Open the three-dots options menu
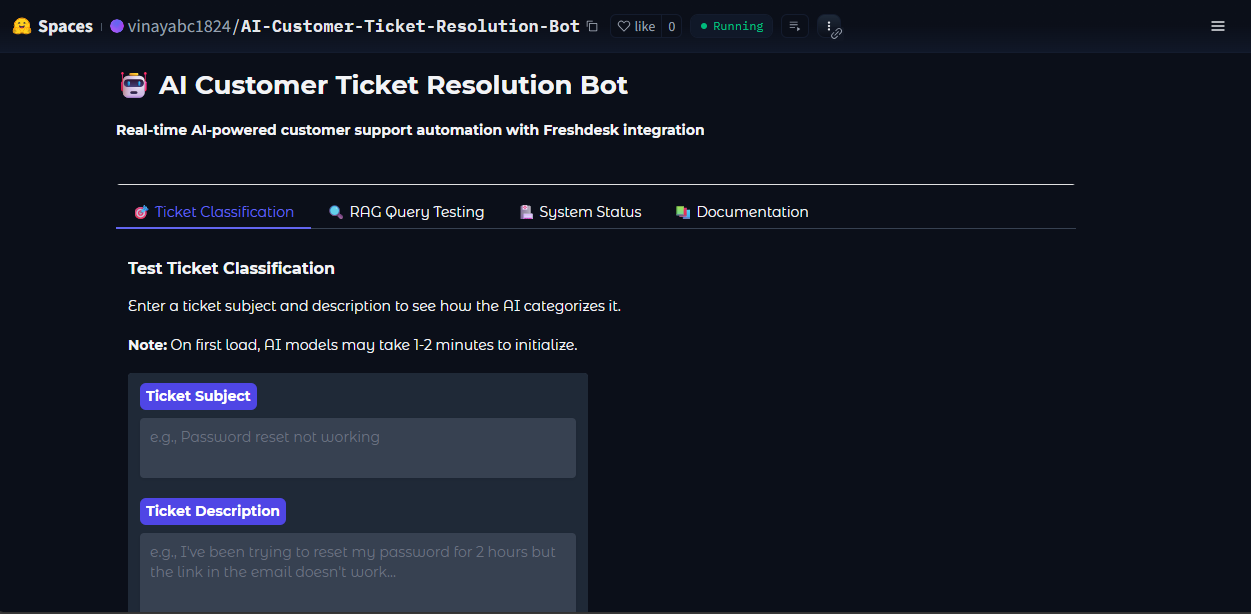Image resolution: width=1251 pixels, height=614 pixels. coord(830,27)
